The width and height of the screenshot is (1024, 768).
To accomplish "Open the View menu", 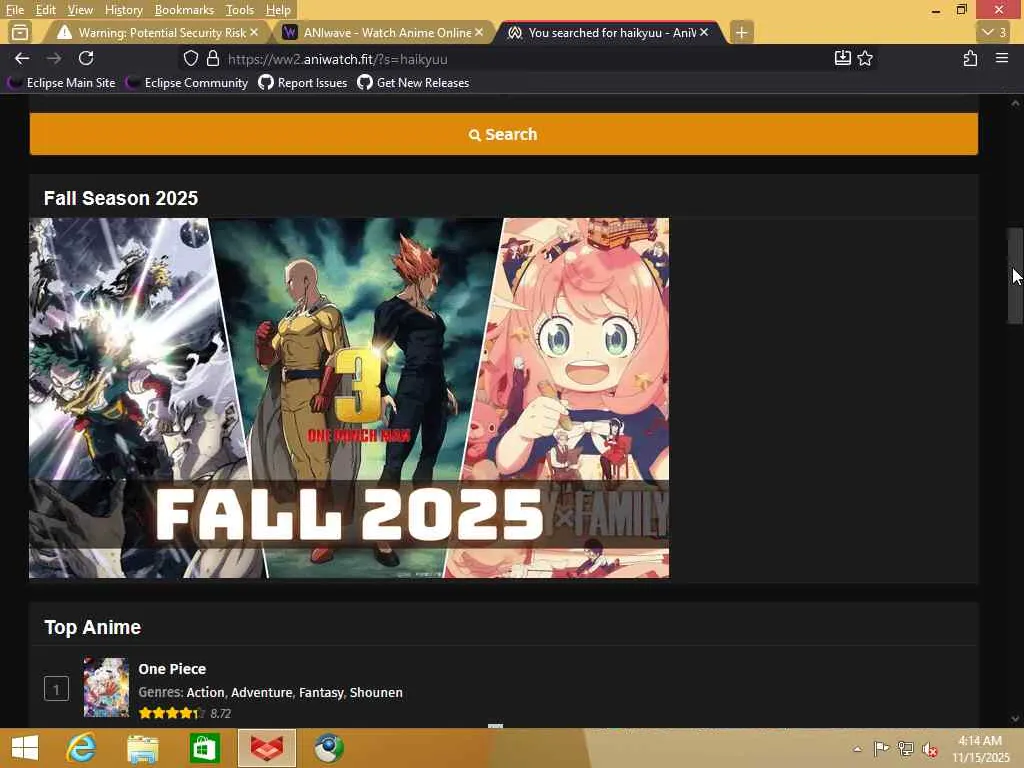I will 80,10.
